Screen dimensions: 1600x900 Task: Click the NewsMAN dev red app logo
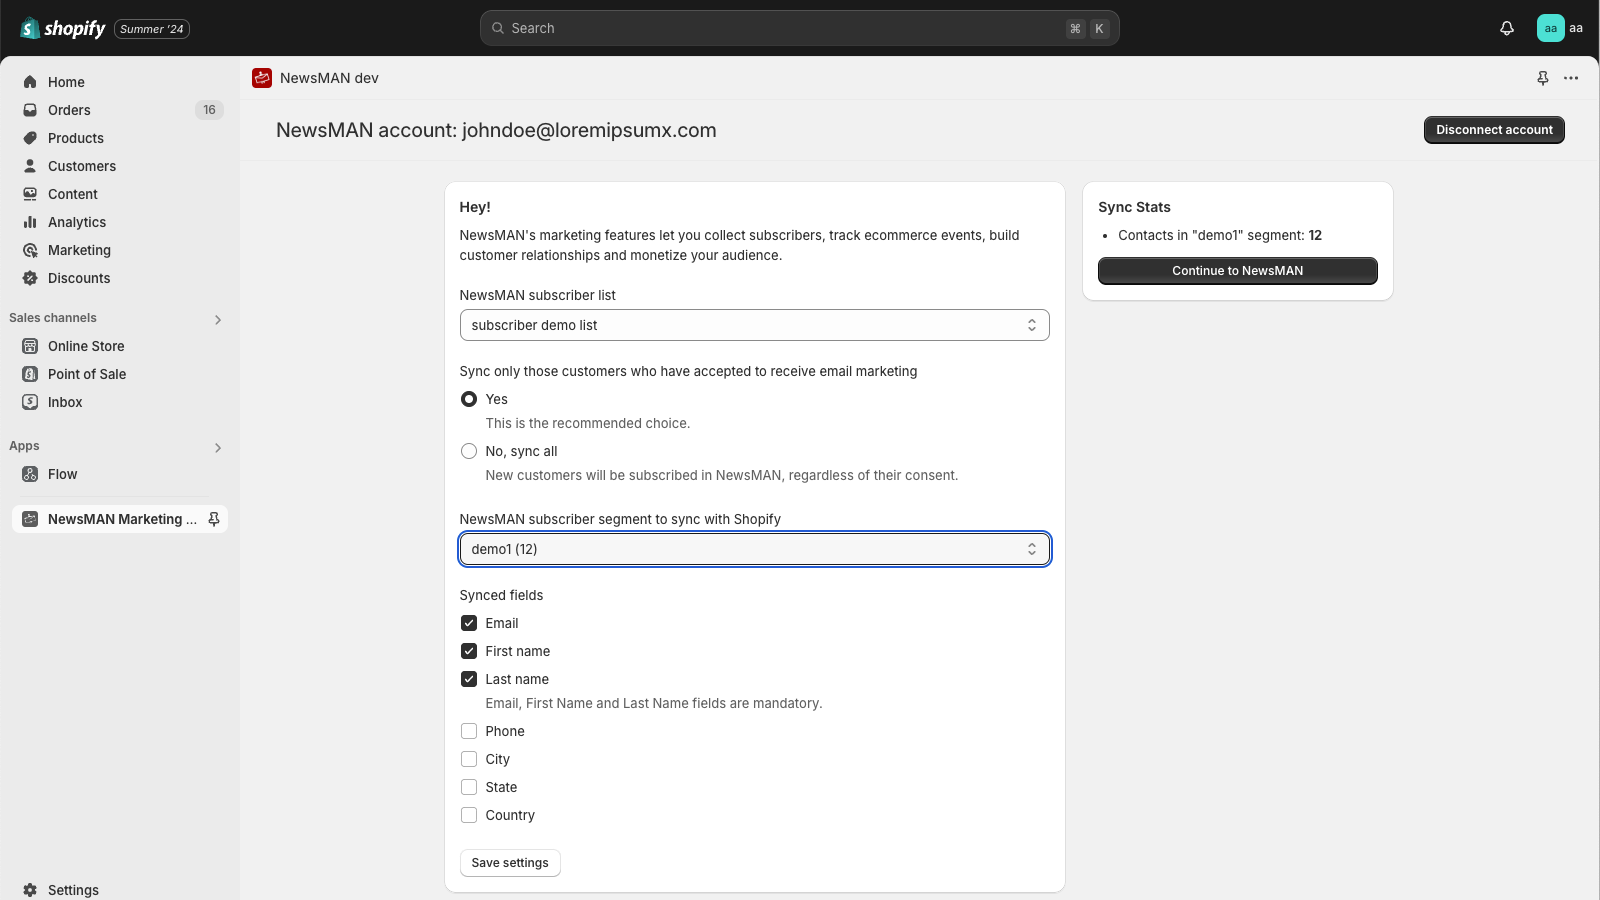tap(262, 78)
